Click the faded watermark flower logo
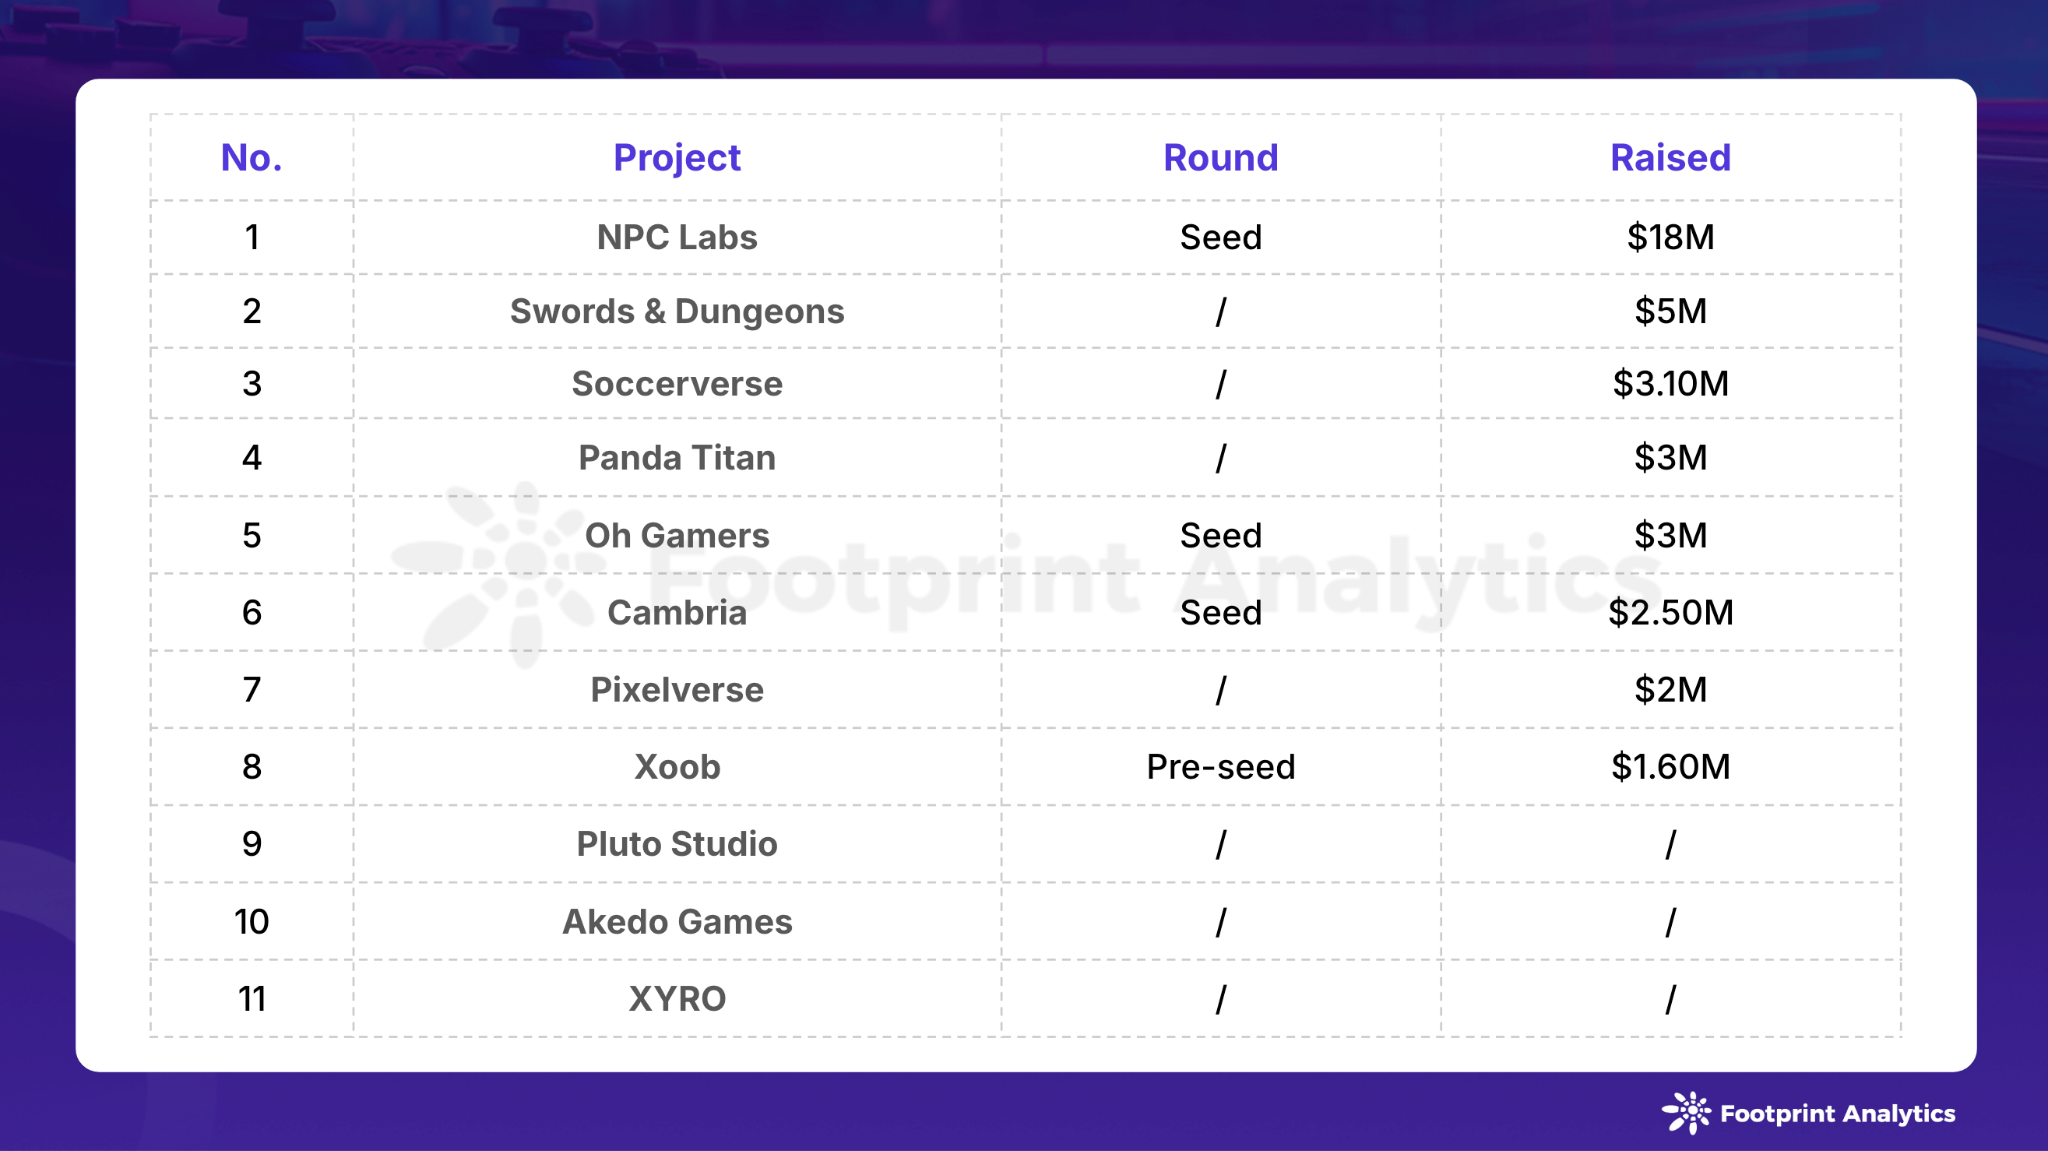The width and height of the screenshot is (2048, 1151). click(500, 573)
